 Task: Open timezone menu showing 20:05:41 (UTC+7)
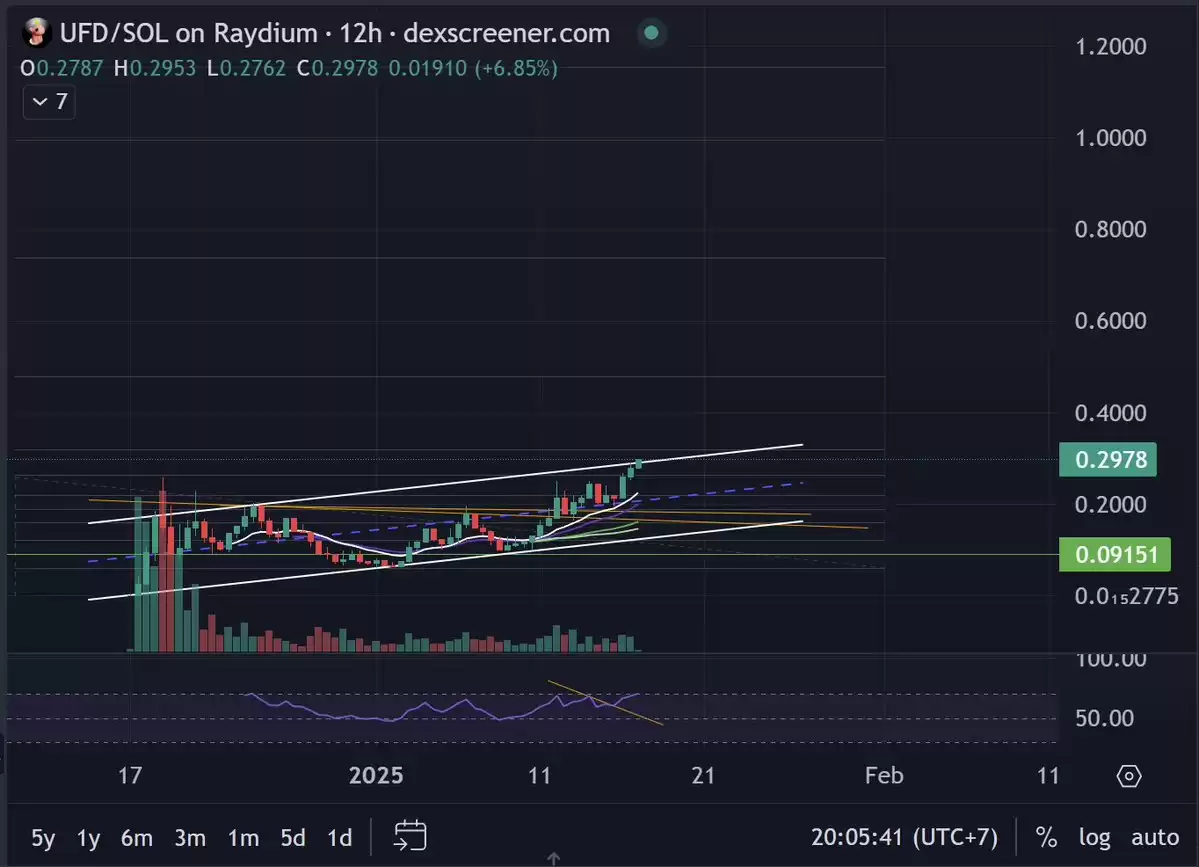[905, 837]
